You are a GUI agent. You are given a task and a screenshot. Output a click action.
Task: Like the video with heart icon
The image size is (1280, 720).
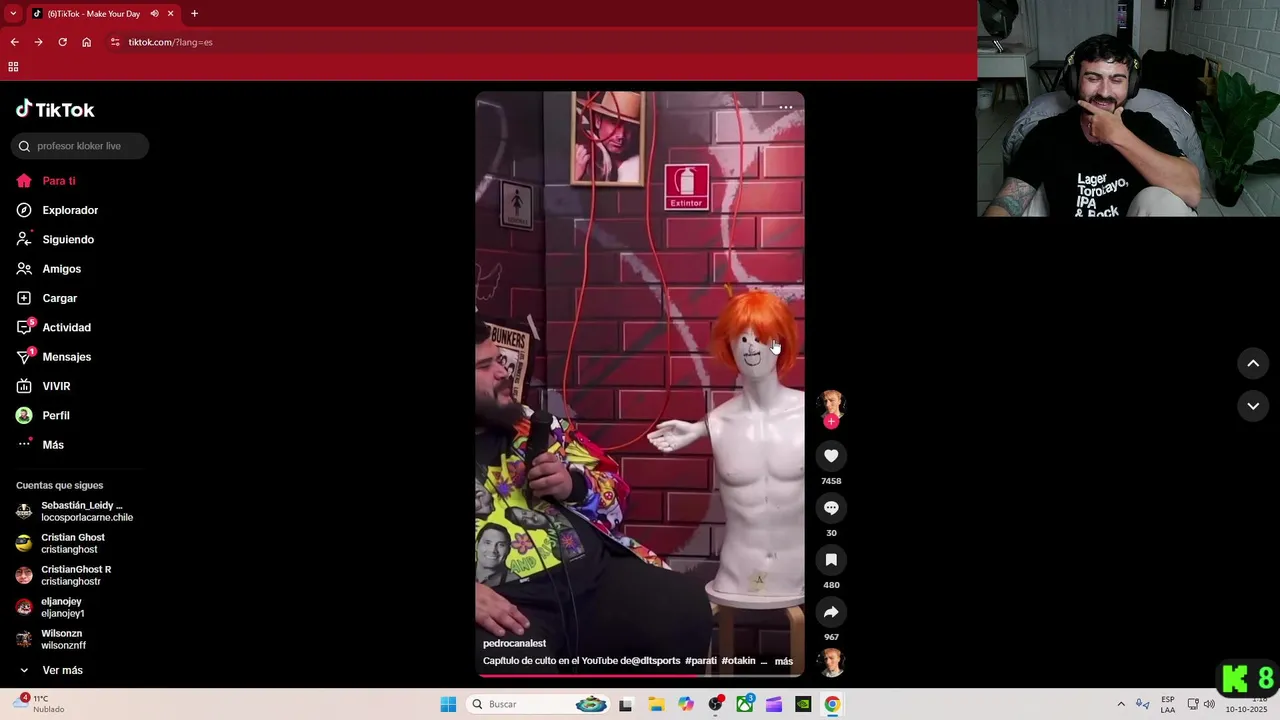tap(831, 456)
